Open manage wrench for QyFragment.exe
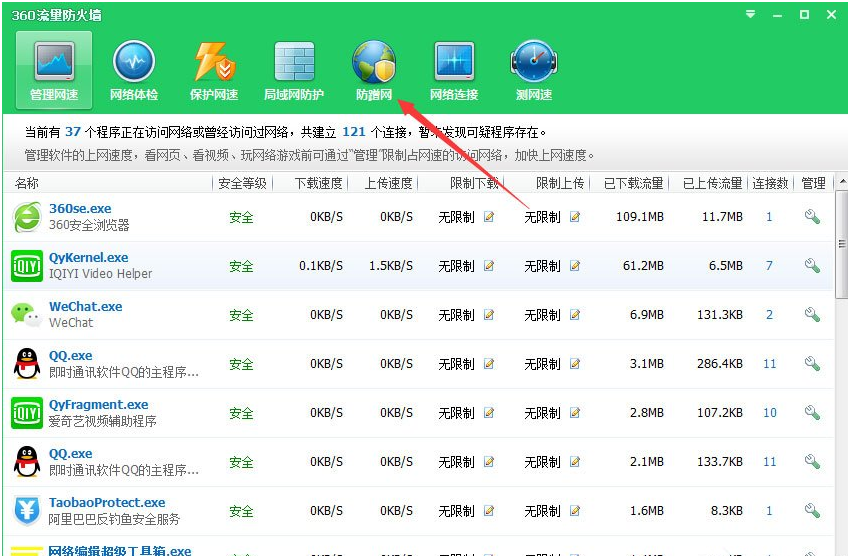 (x=812, y=413)
